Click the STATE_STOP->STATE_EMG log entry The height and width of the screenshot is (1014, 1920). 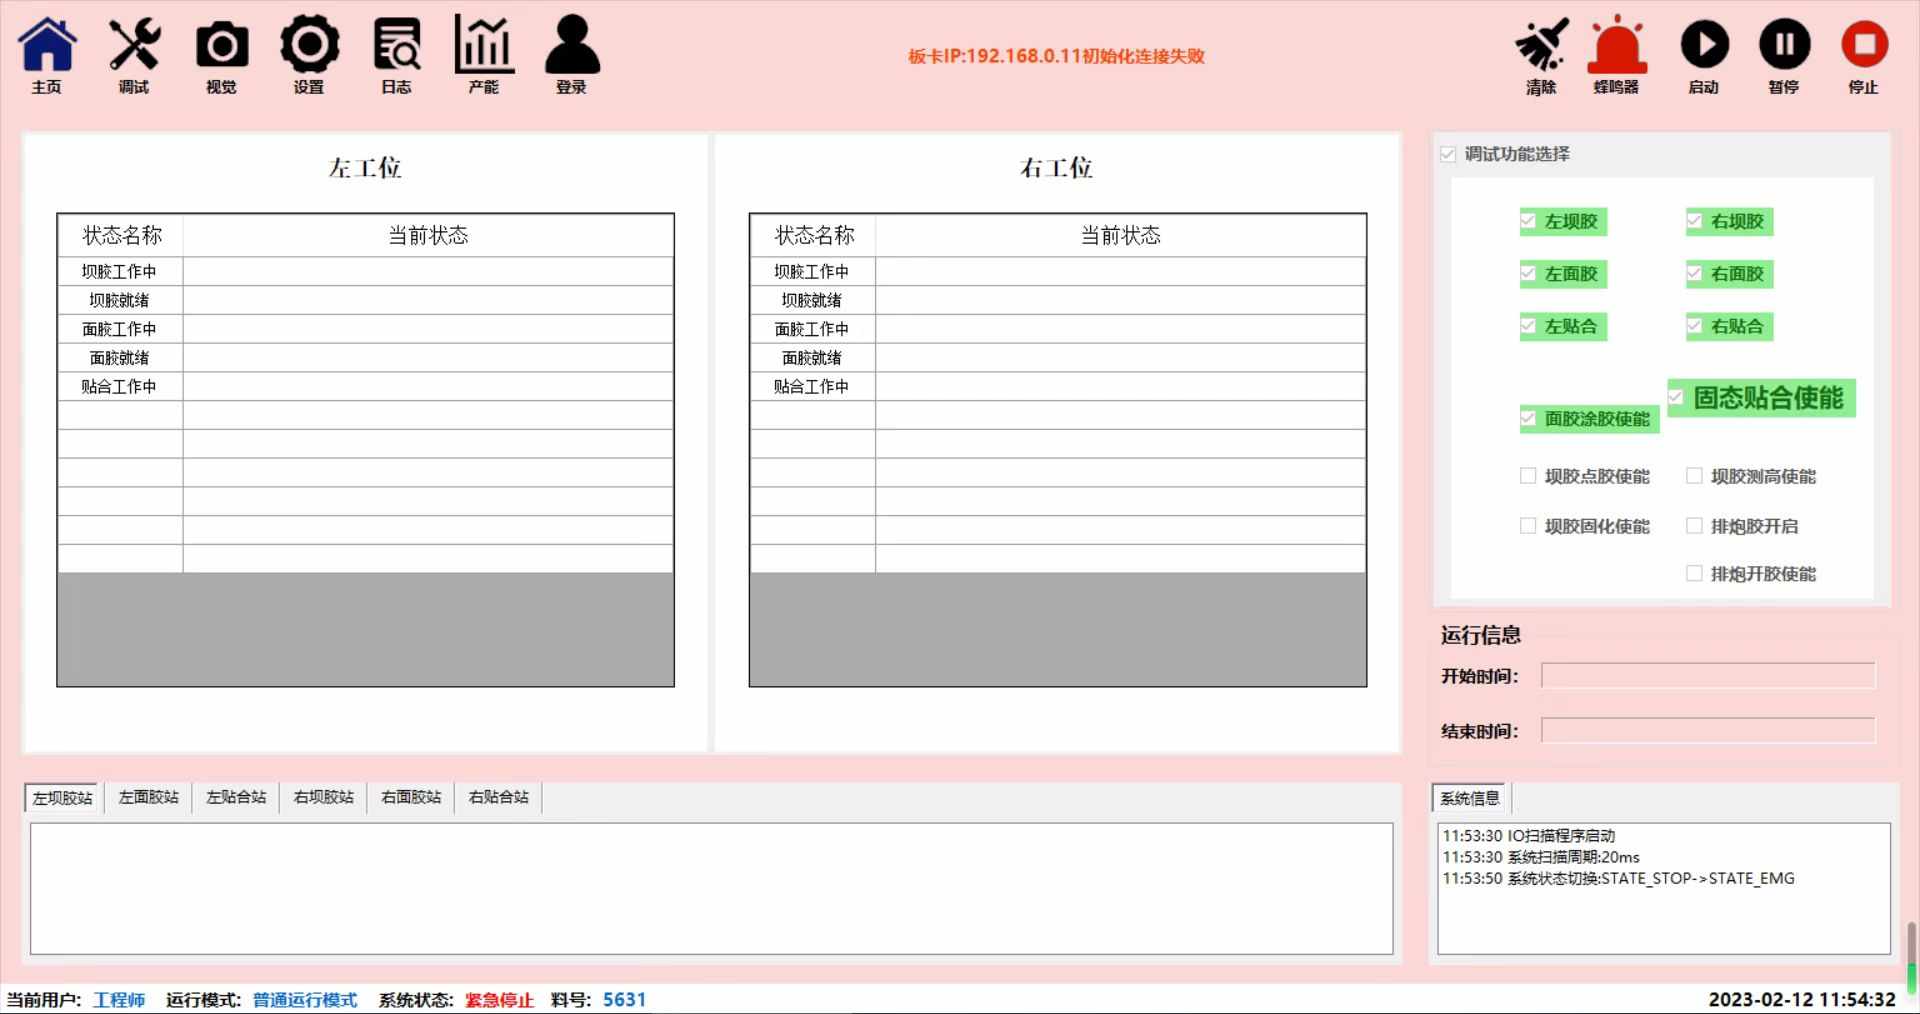pos(1618,879)
